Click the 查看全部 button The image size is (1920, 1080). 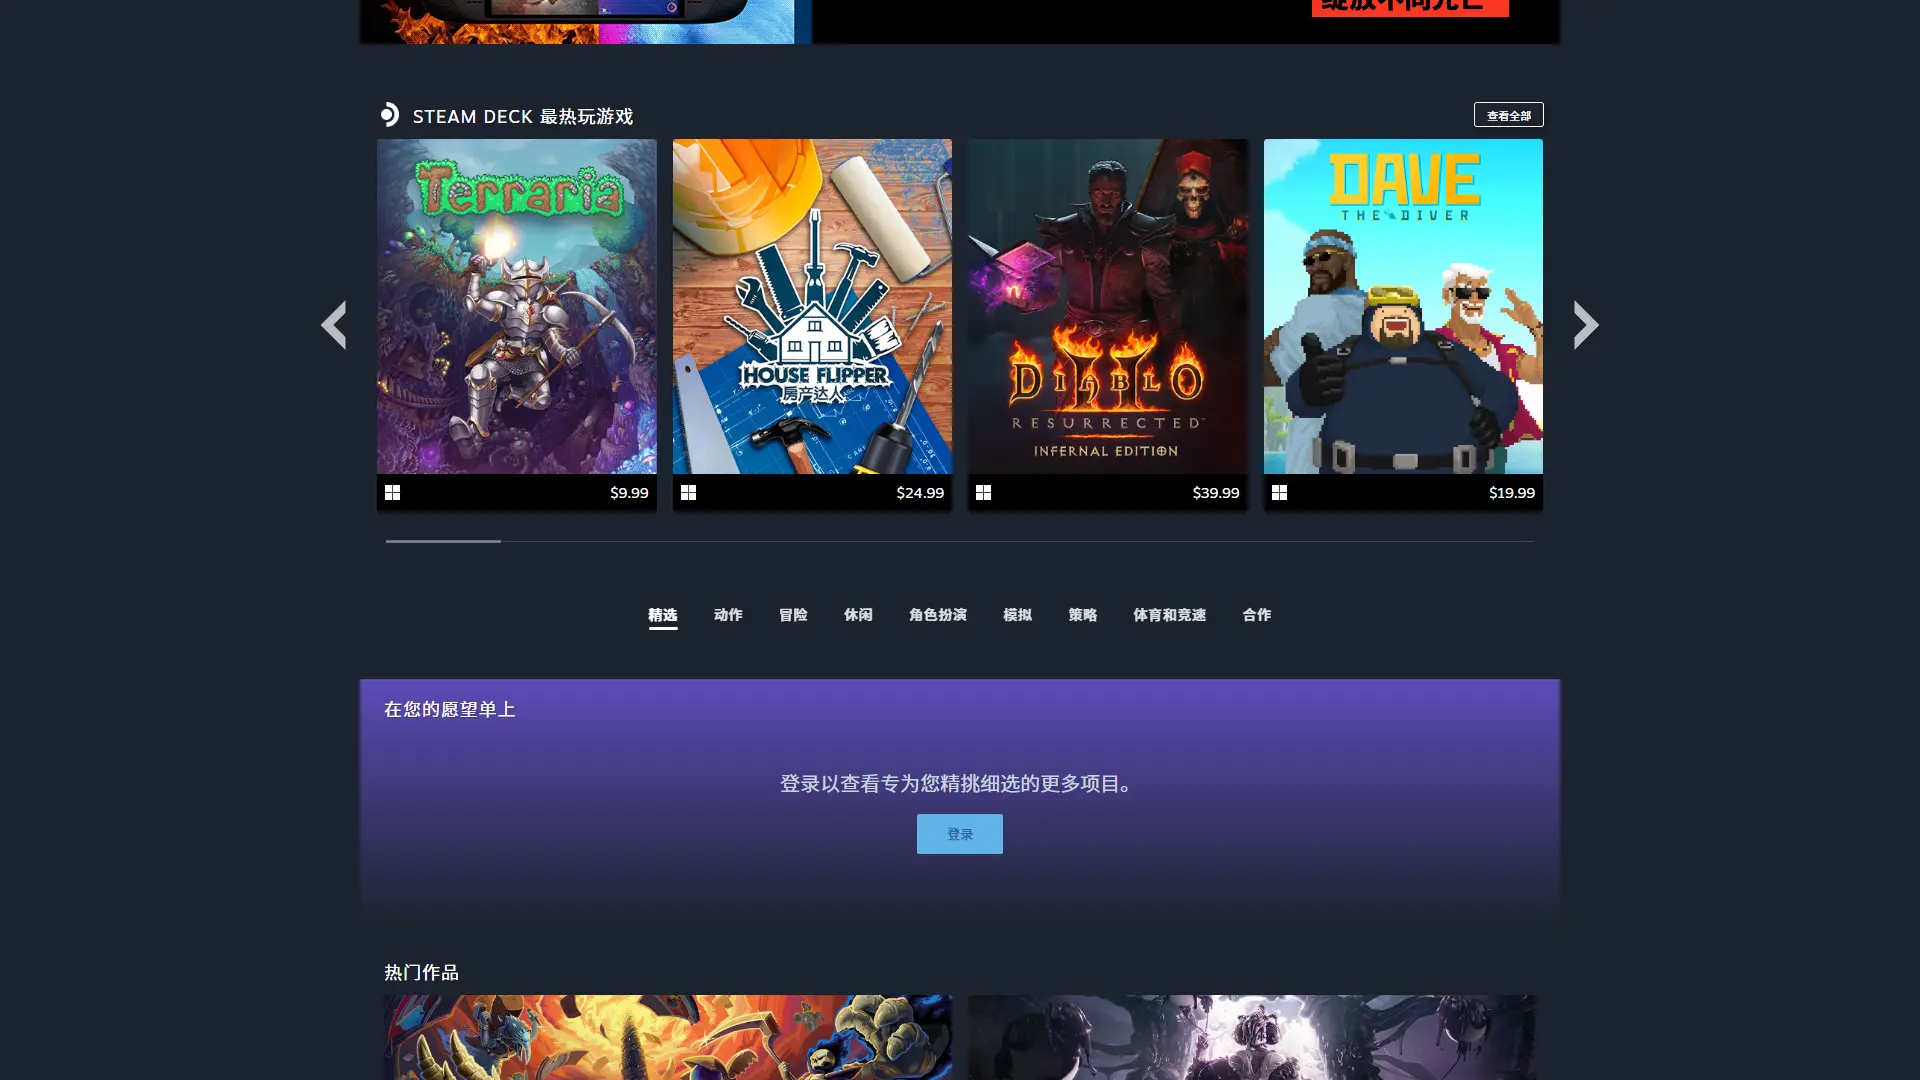coord(1508,115)
